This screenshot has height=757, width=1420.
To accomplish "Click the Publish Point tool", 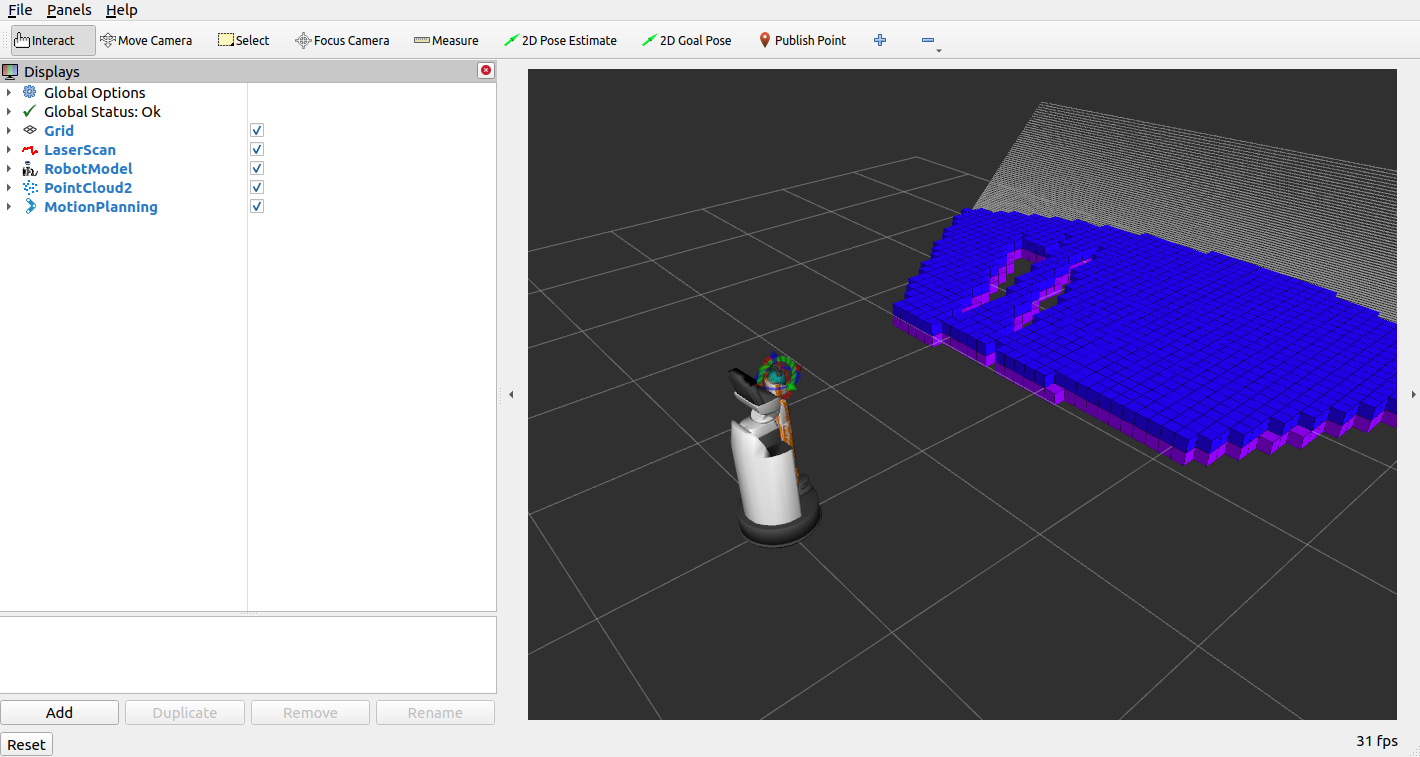I will coord(802,40).
